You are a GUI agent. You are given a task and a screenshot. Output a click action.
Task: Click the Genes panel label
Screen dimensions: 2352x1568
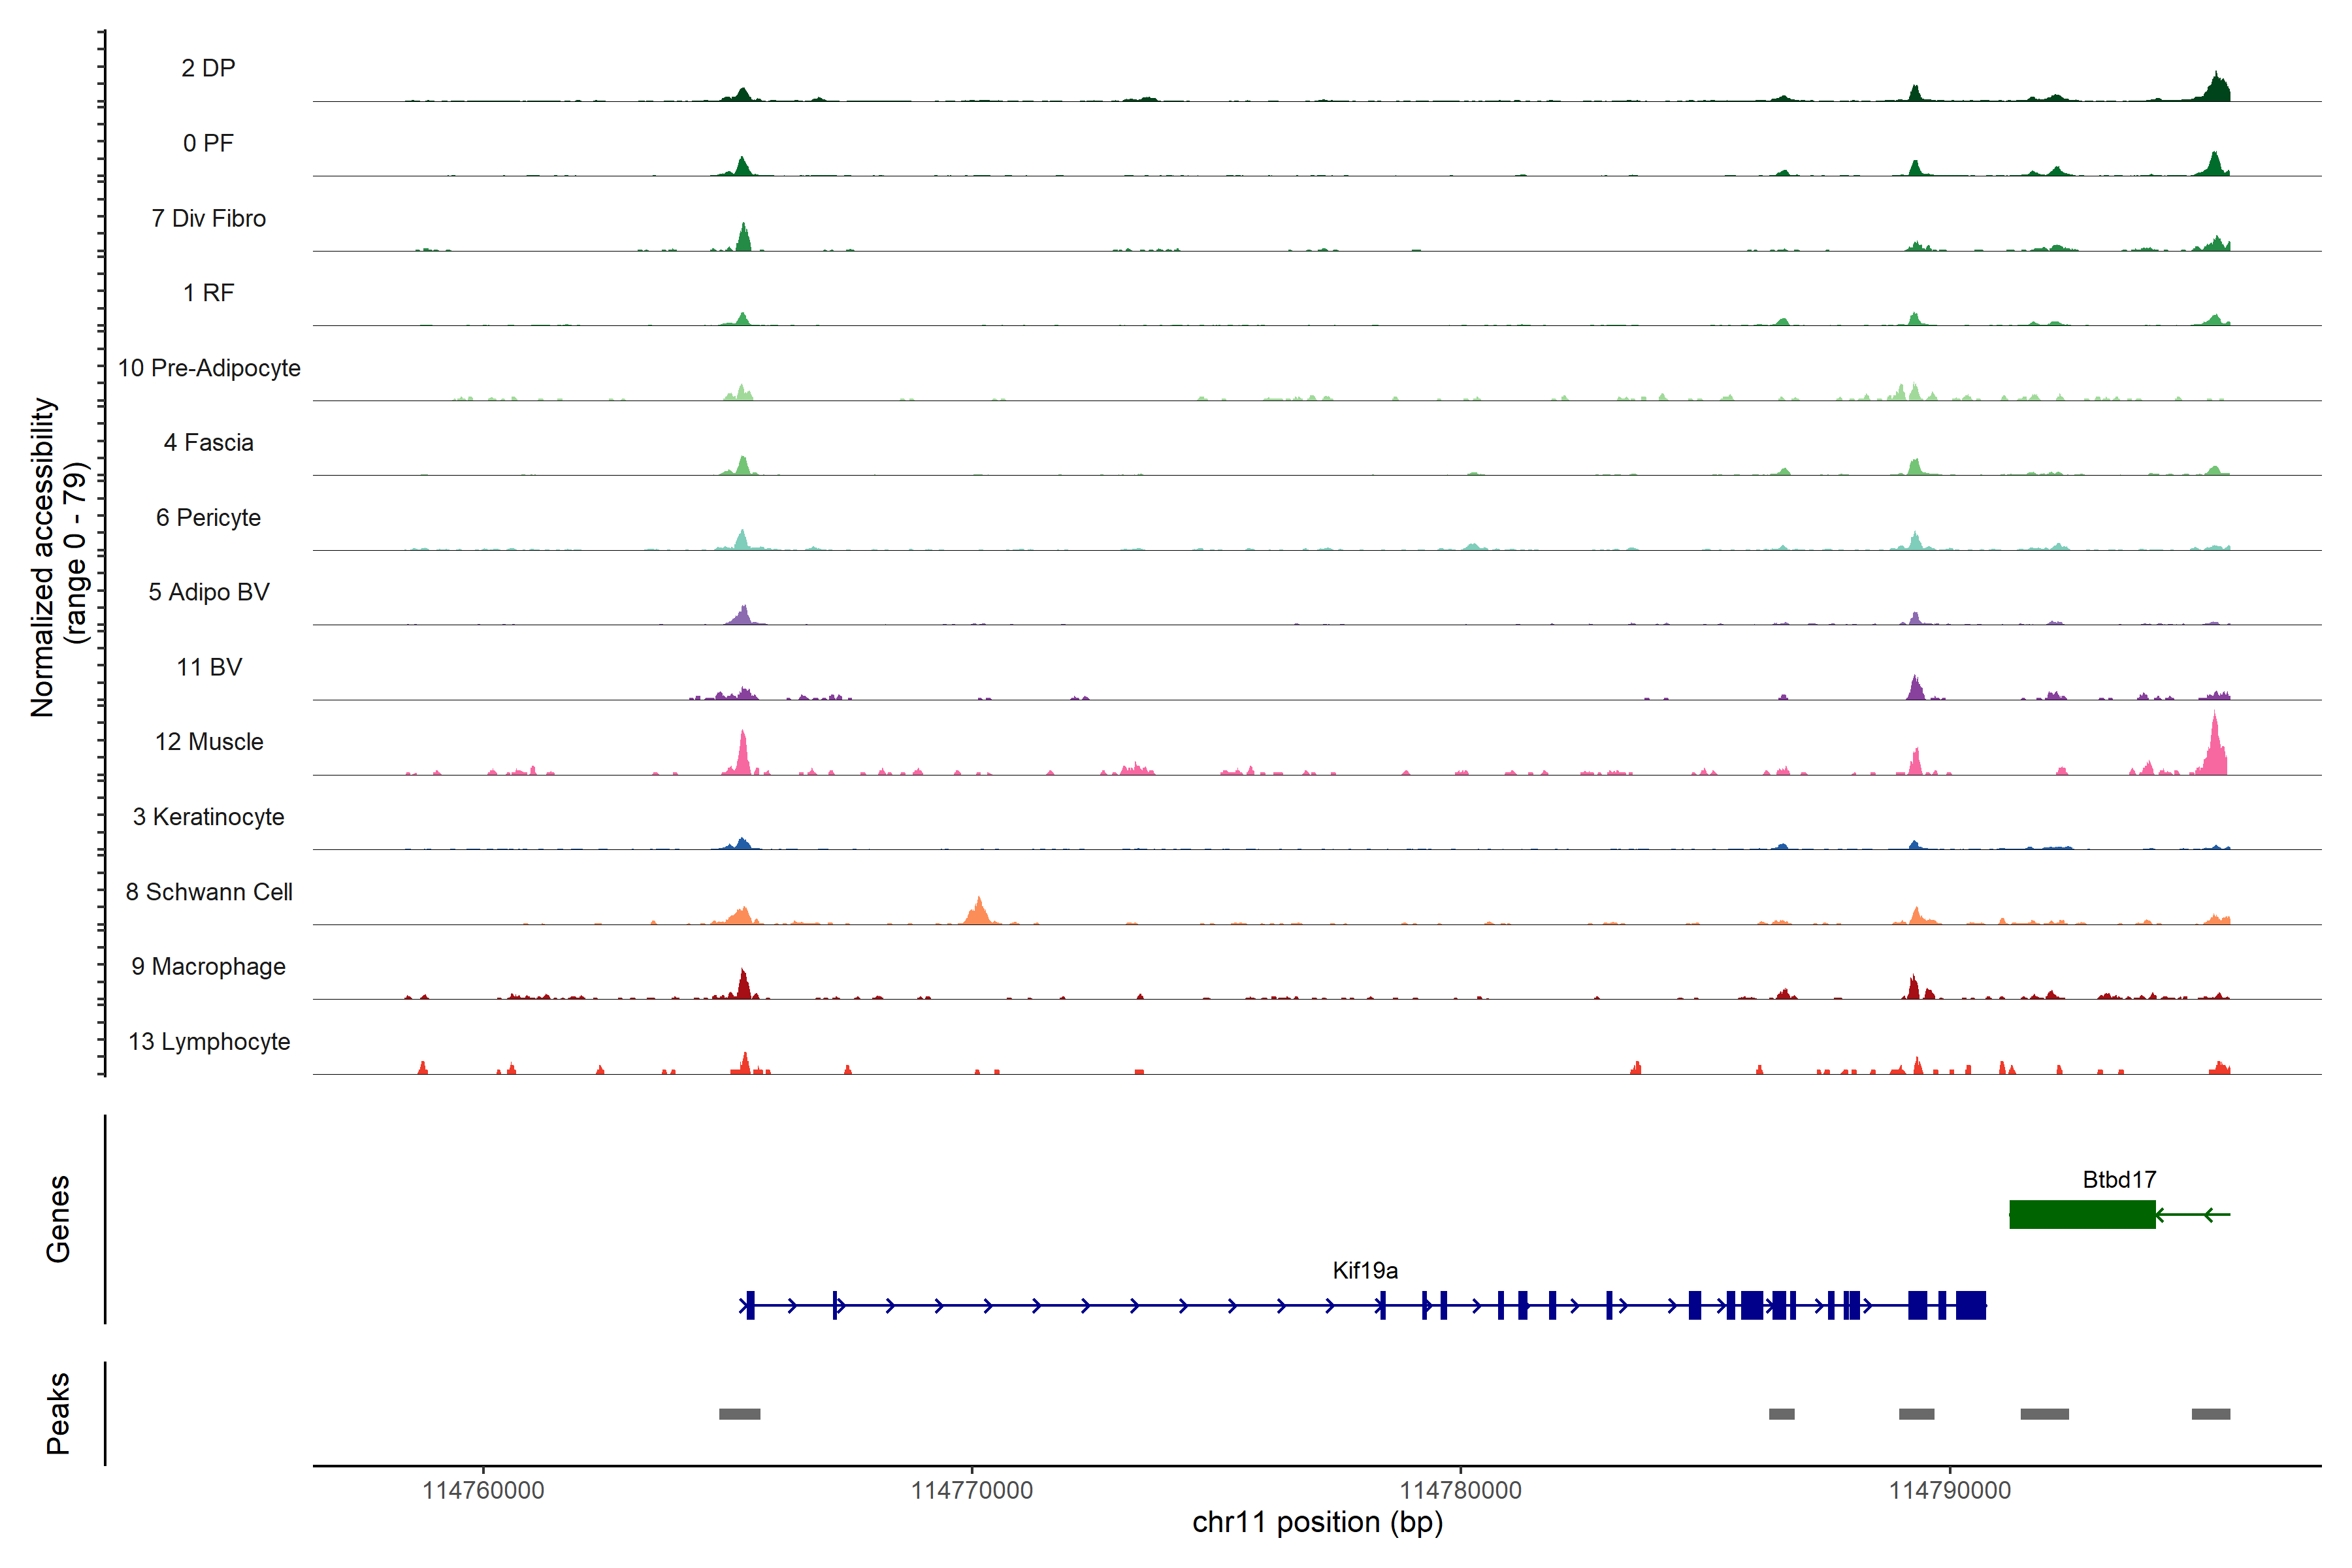click(x=58, y=1218)
